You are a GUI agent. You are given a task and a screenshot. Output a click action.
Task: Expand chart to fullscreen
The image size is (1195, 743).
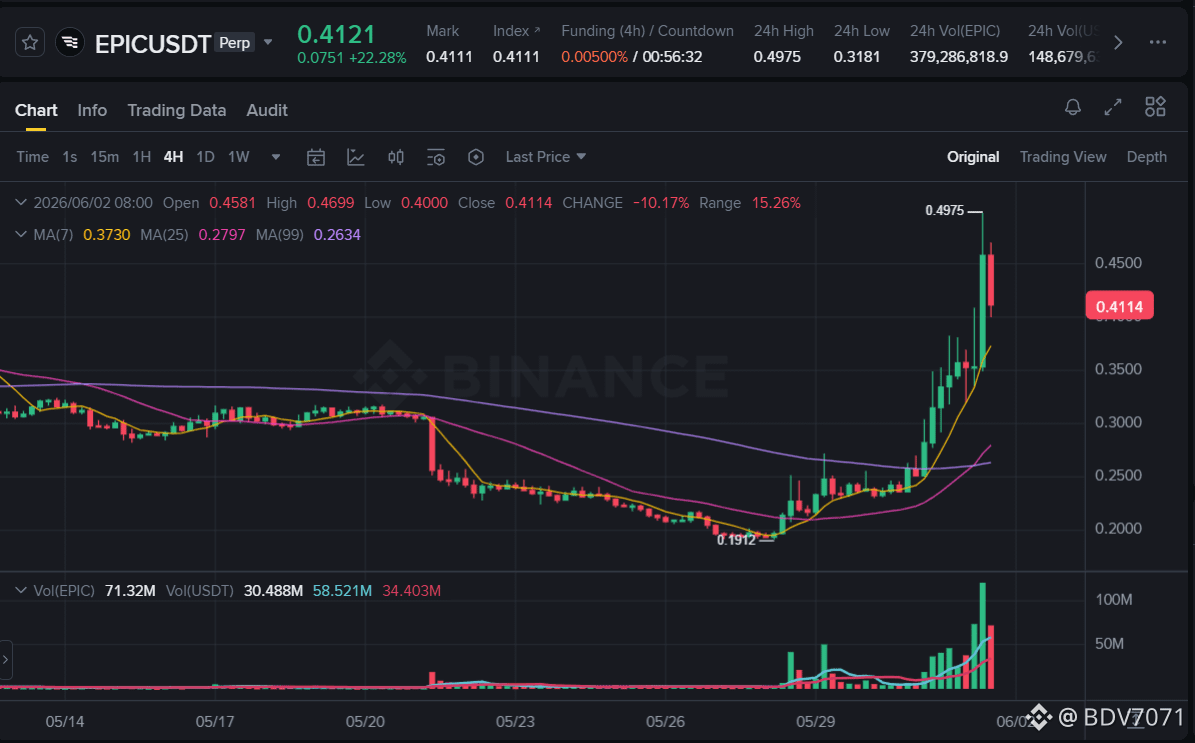pos(1113,107)
